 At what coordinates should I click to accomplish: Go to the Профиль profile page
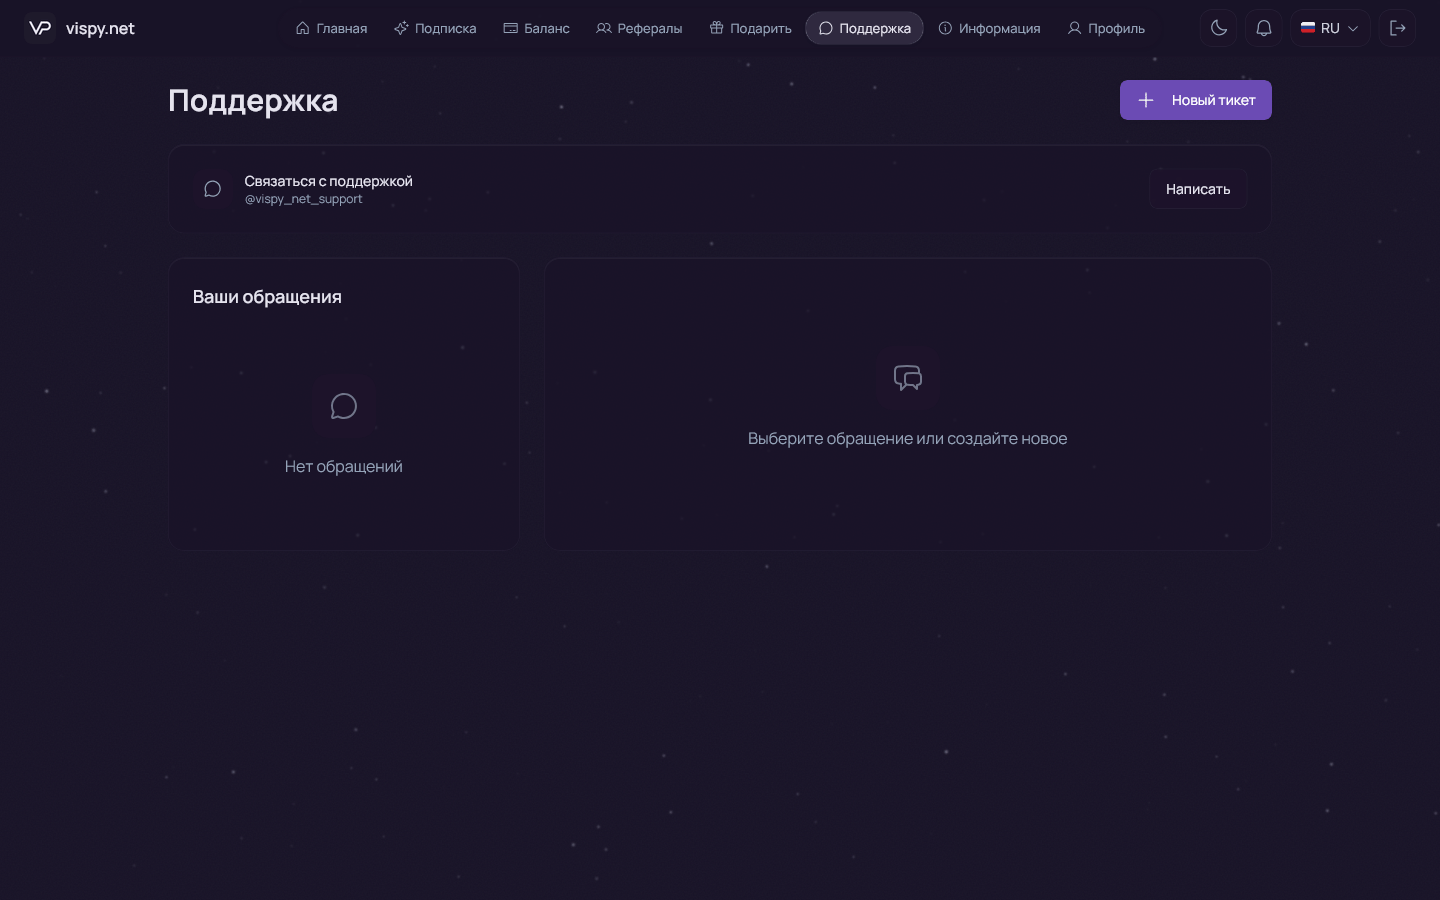1106,28
